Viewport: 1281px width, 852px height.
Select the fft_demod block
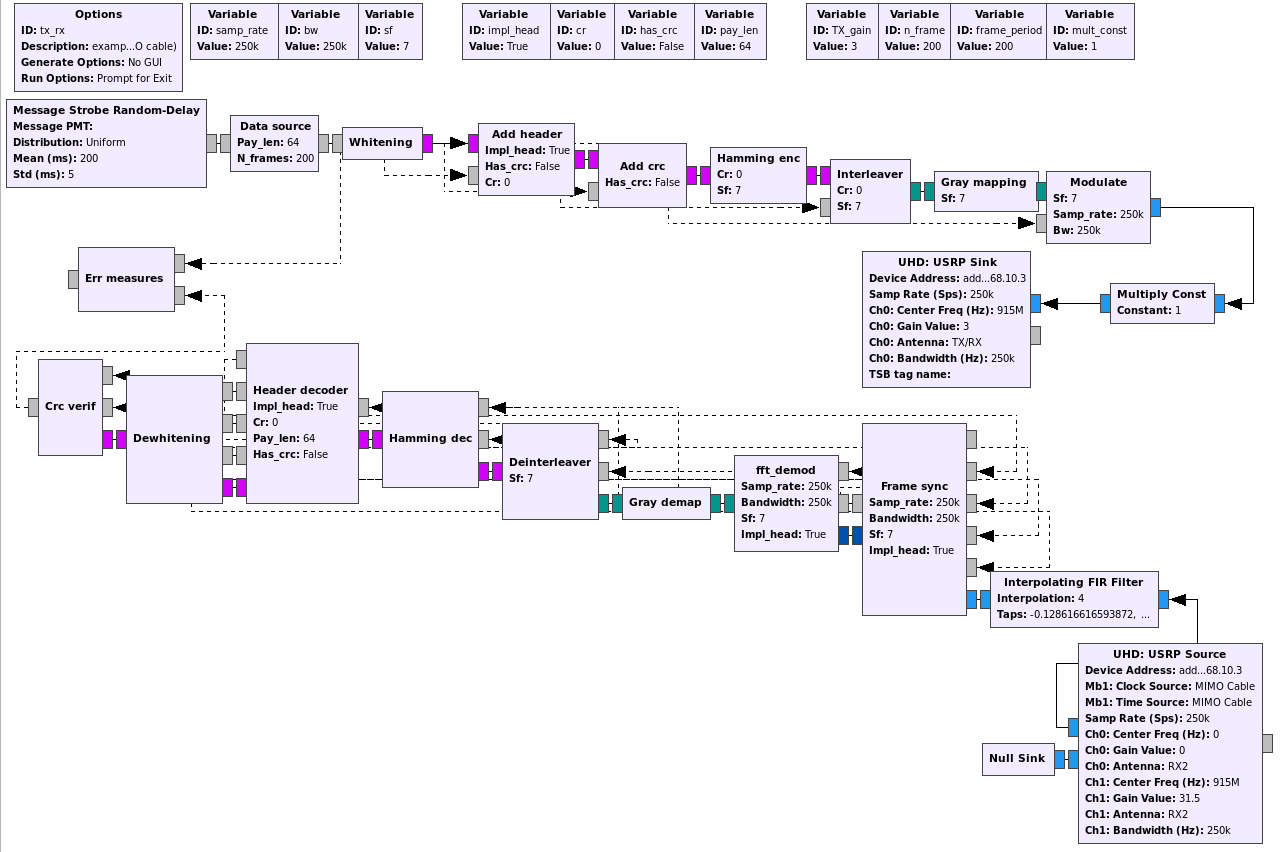point(786,500)
